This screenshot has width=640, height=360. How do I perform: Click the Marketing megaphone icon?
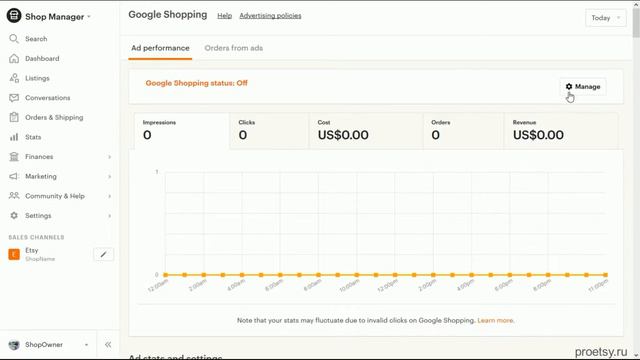click(14, 176)
